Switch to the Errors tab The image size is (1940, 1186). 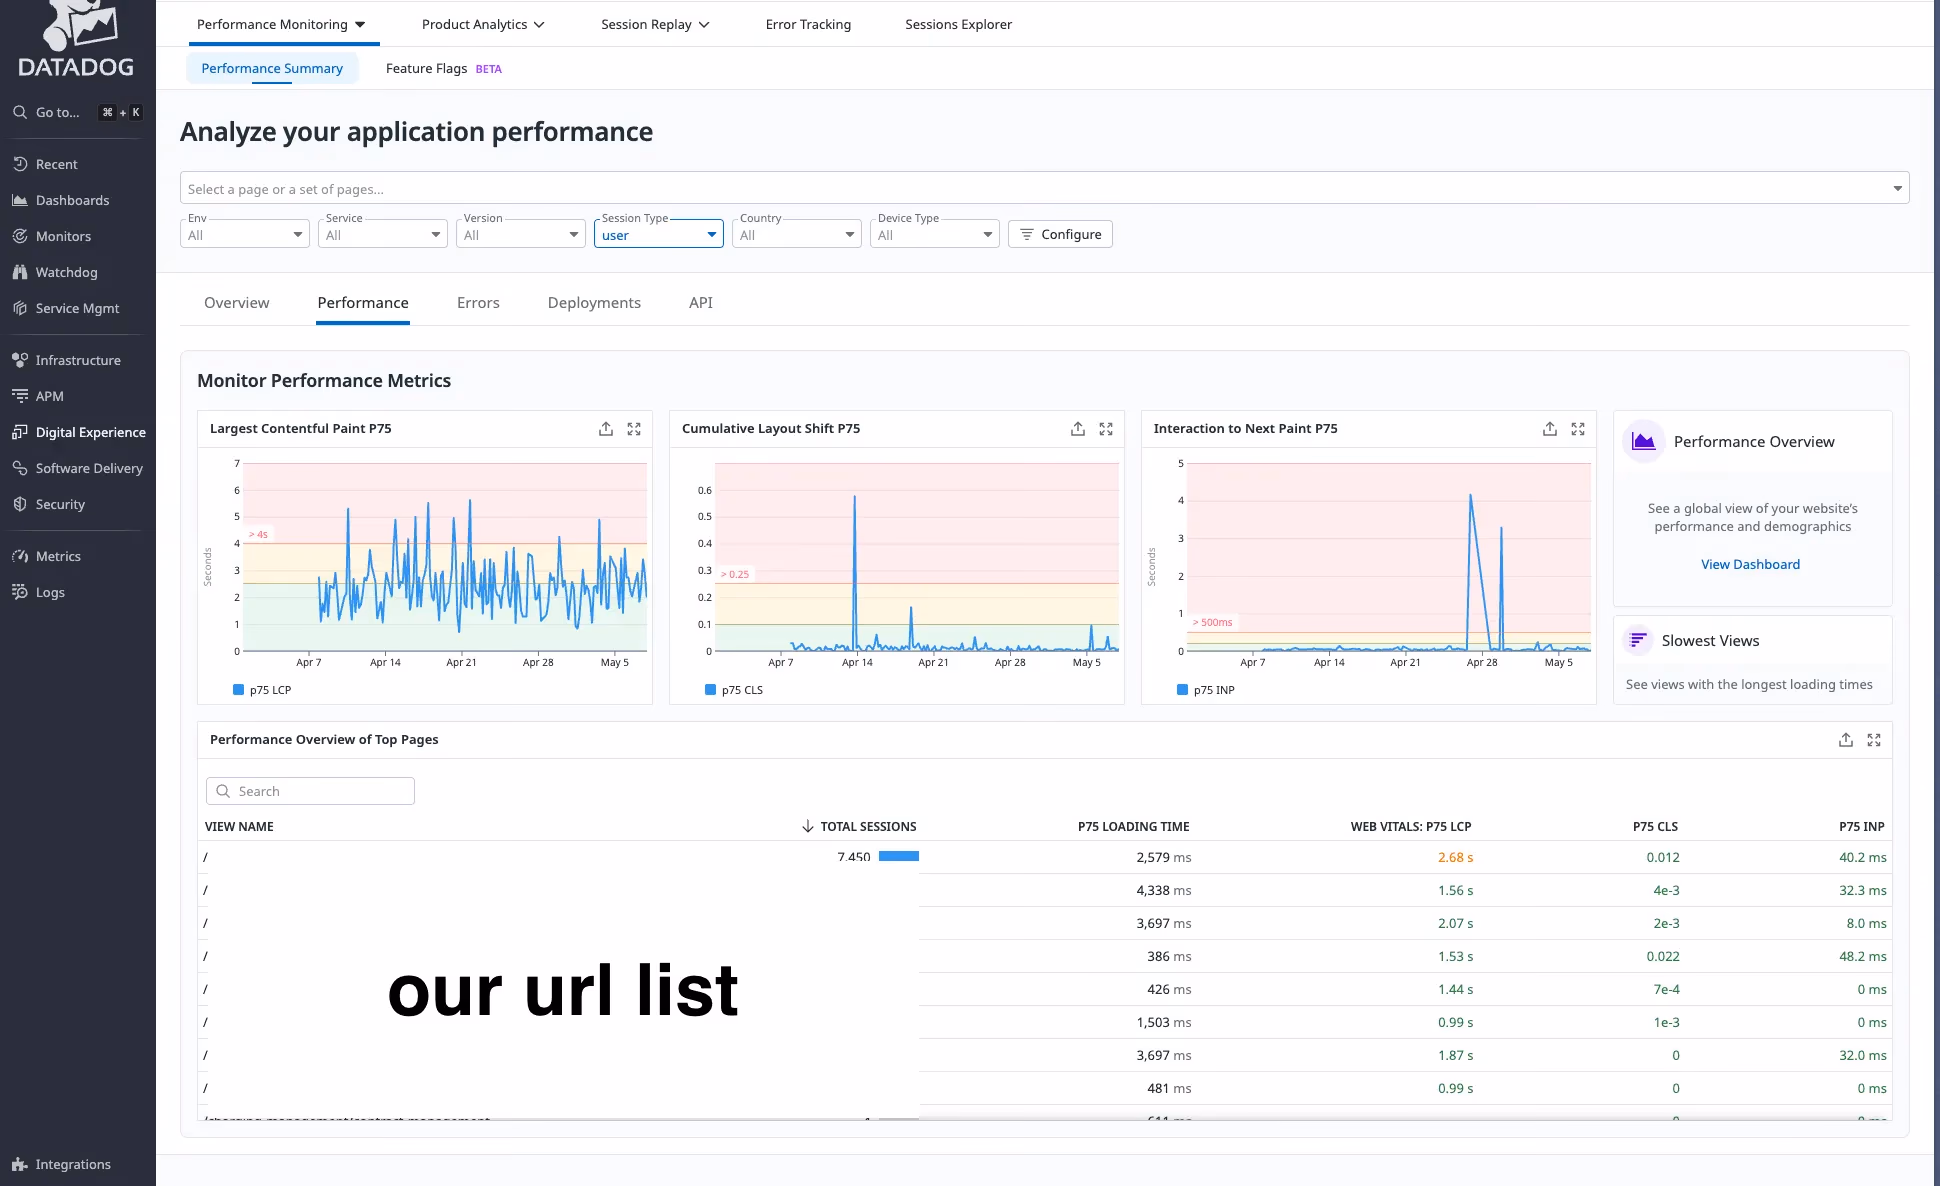[x=478, y=302]
